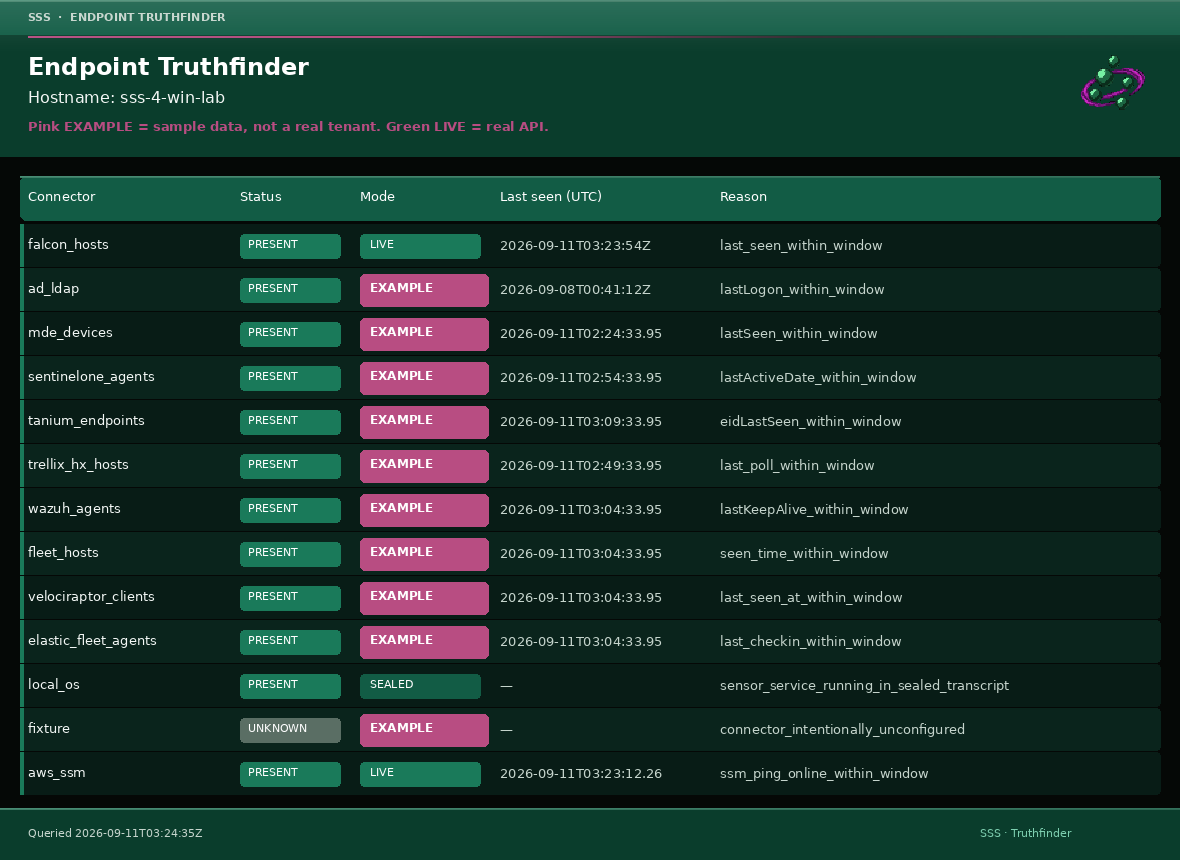Select the wazuh_agents connector name

74,509
